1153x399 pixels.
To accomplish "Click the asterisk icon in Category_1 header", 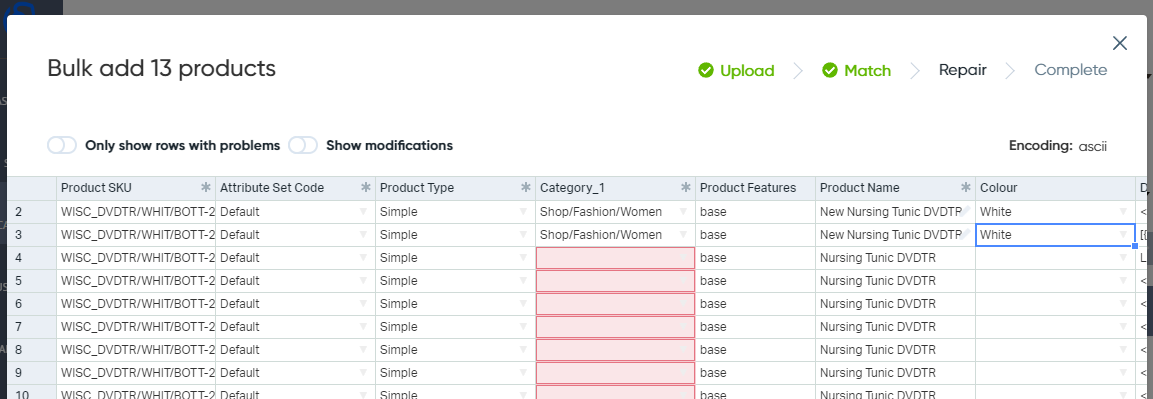I will 686,188.
